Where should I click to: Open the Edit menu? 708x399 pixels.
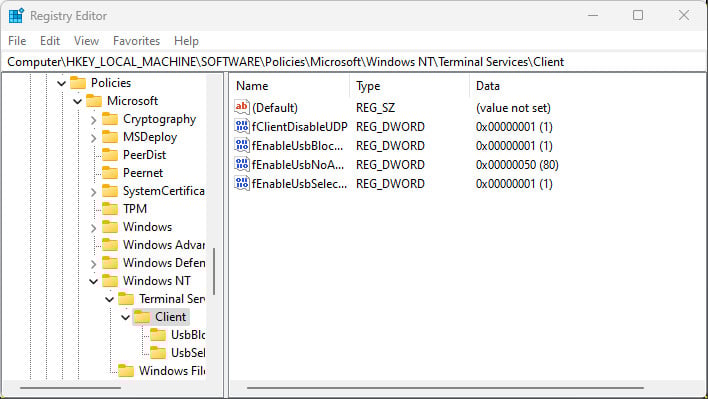click(x=50, y=41)
